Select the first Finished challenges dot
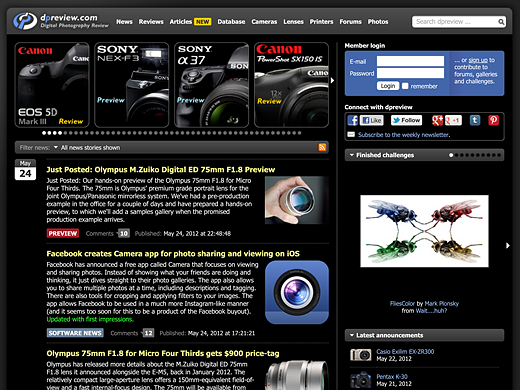 451,155
